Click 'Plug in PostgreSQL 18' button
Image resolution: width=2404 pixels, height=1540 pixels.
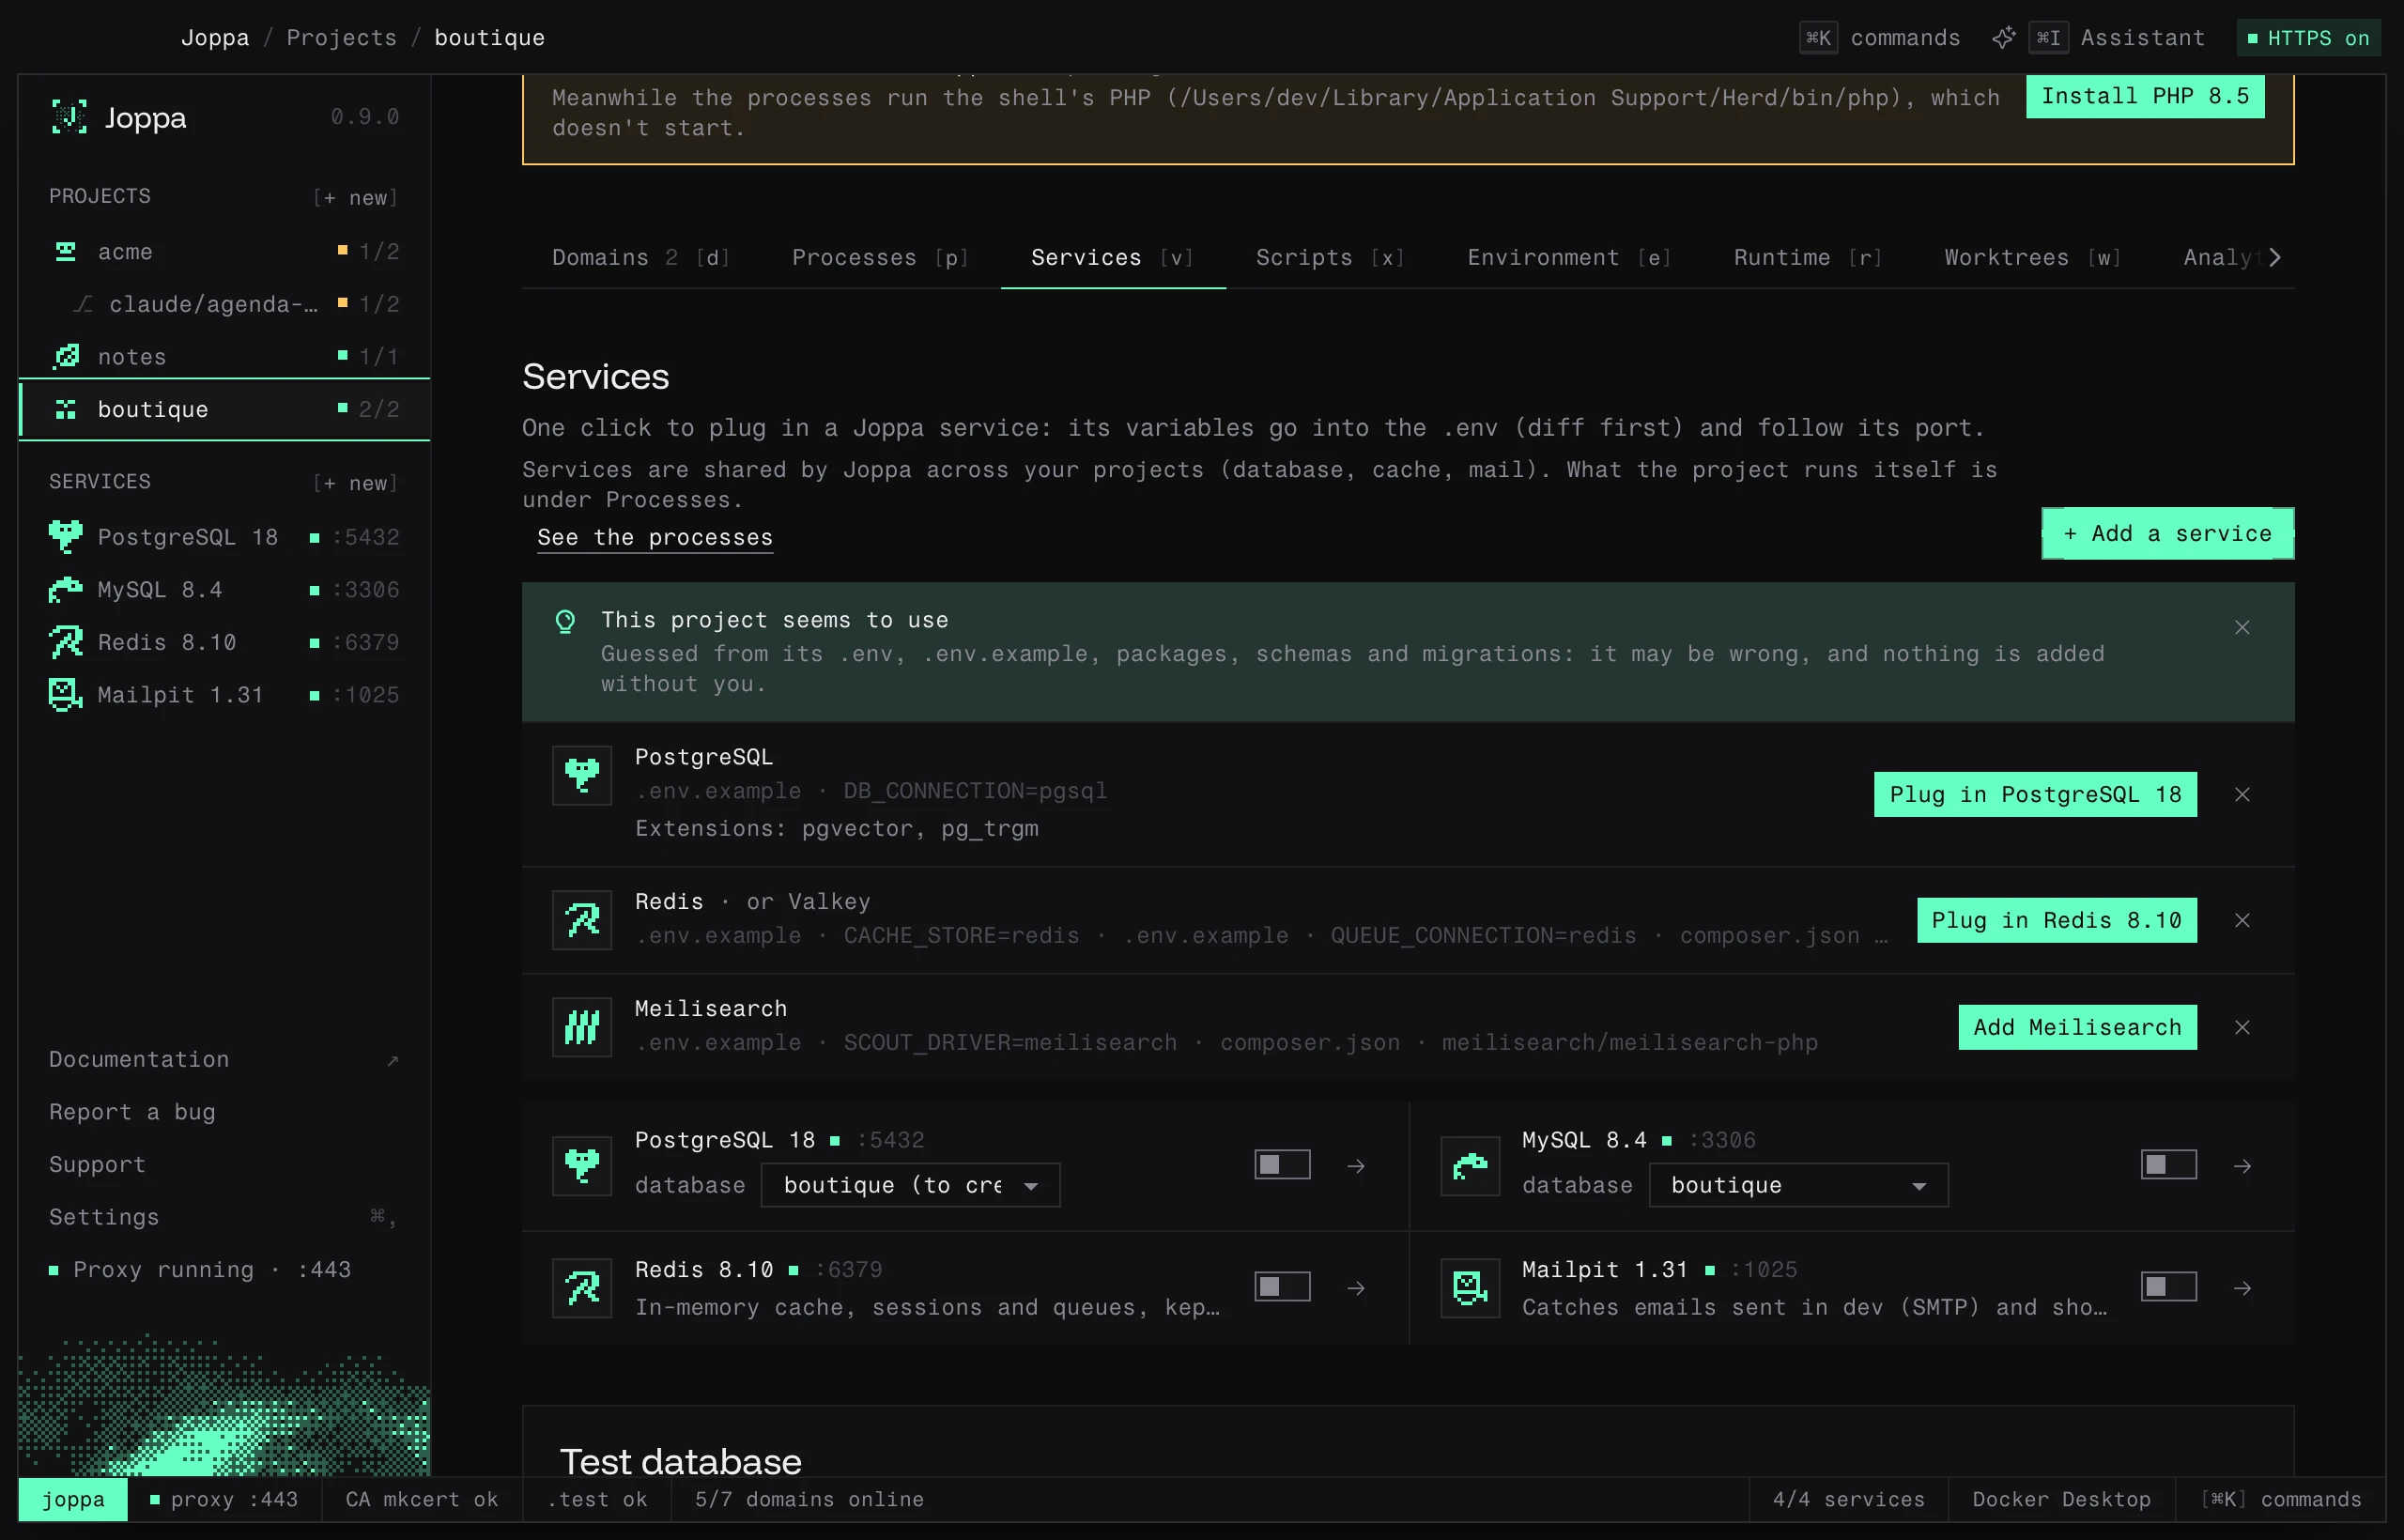click(x=2035, y=794)
